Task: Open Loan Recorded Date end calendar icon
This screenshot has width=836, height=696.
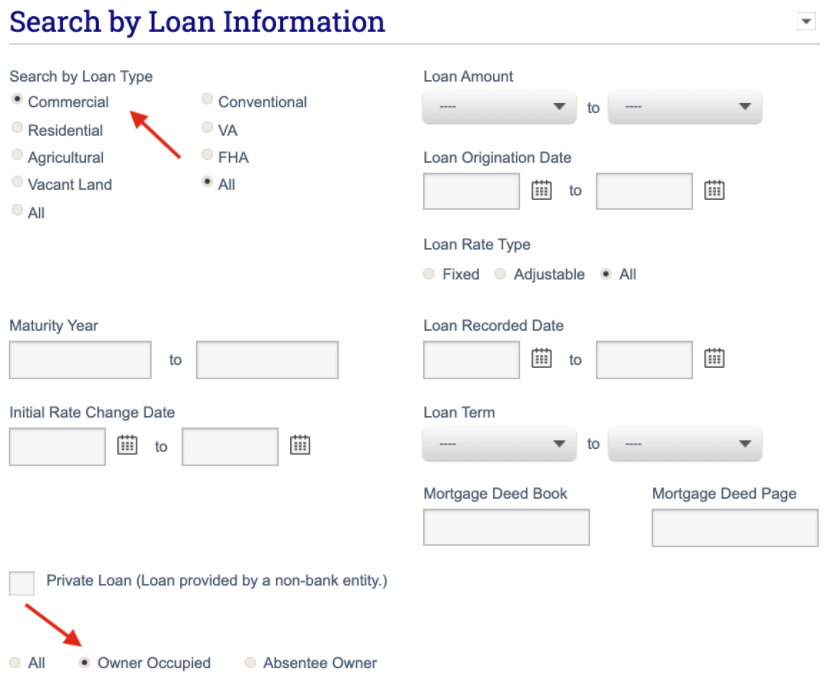Action: (x=714, y=358)
